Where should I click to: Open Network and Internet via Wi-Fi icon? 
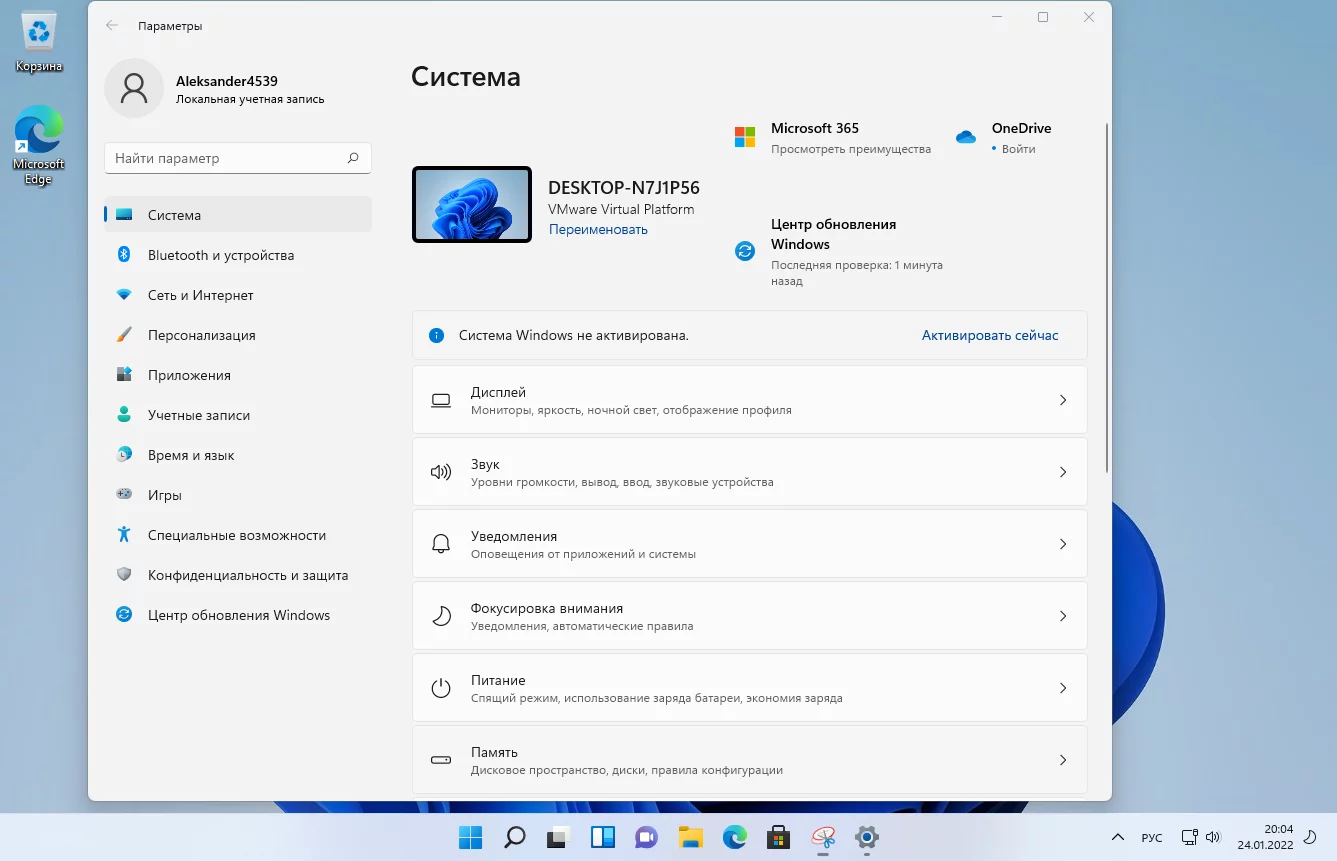[x=124, y=295]
